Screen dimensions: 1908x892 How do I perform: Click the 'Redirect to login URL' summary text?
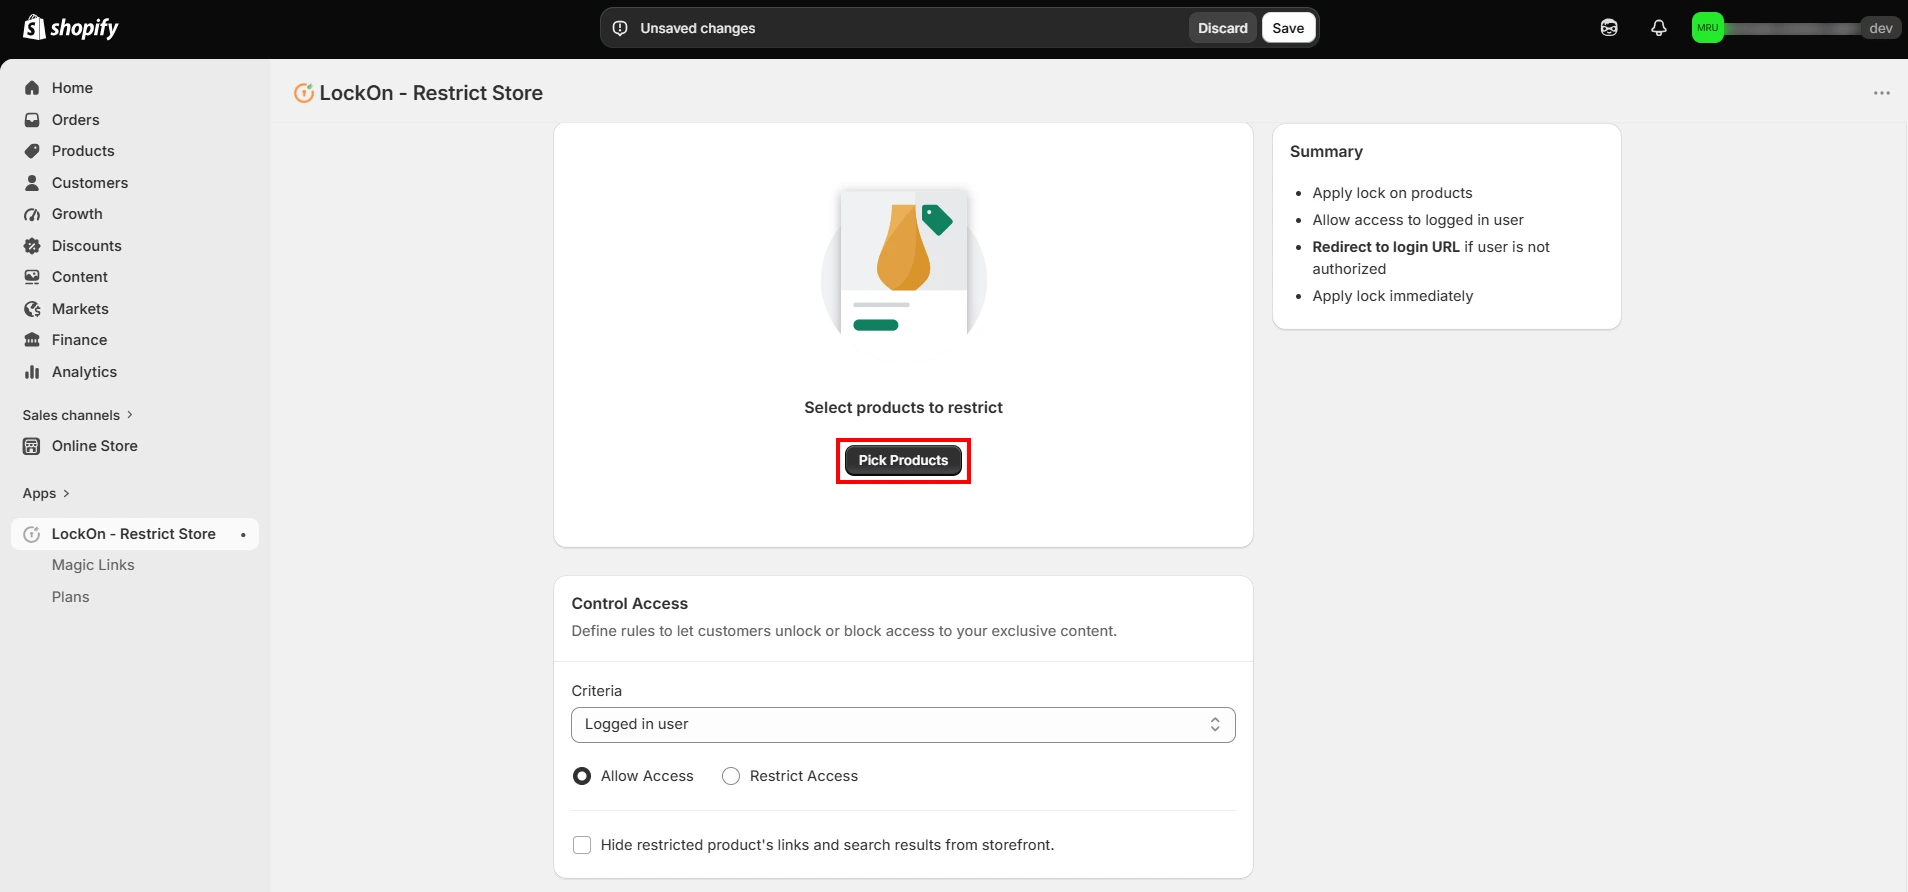pyautogui.click(x=1386, y=247)
